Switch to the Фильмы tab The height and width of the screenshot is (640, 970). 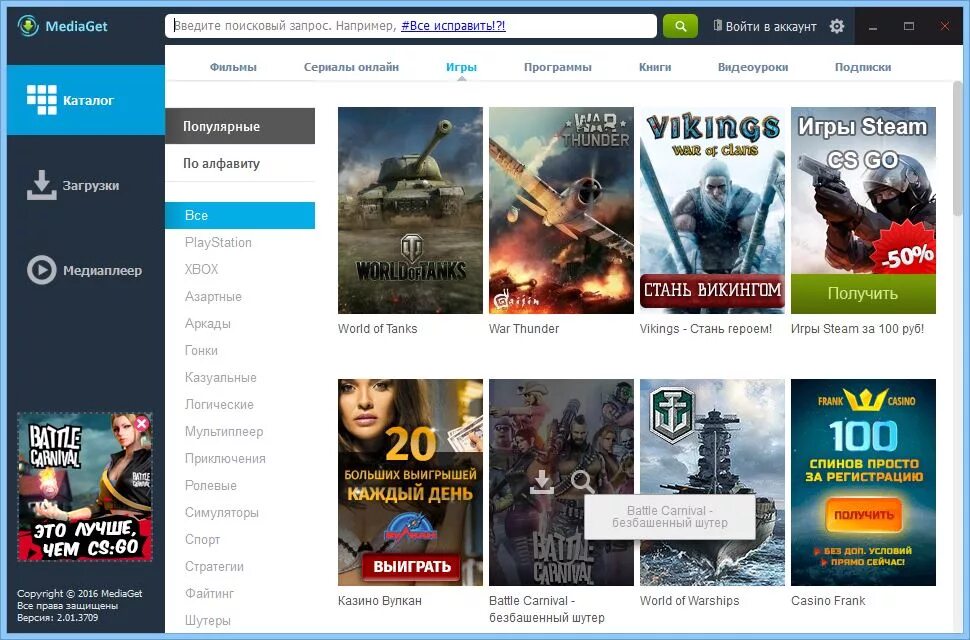click(x=233, y=67)
